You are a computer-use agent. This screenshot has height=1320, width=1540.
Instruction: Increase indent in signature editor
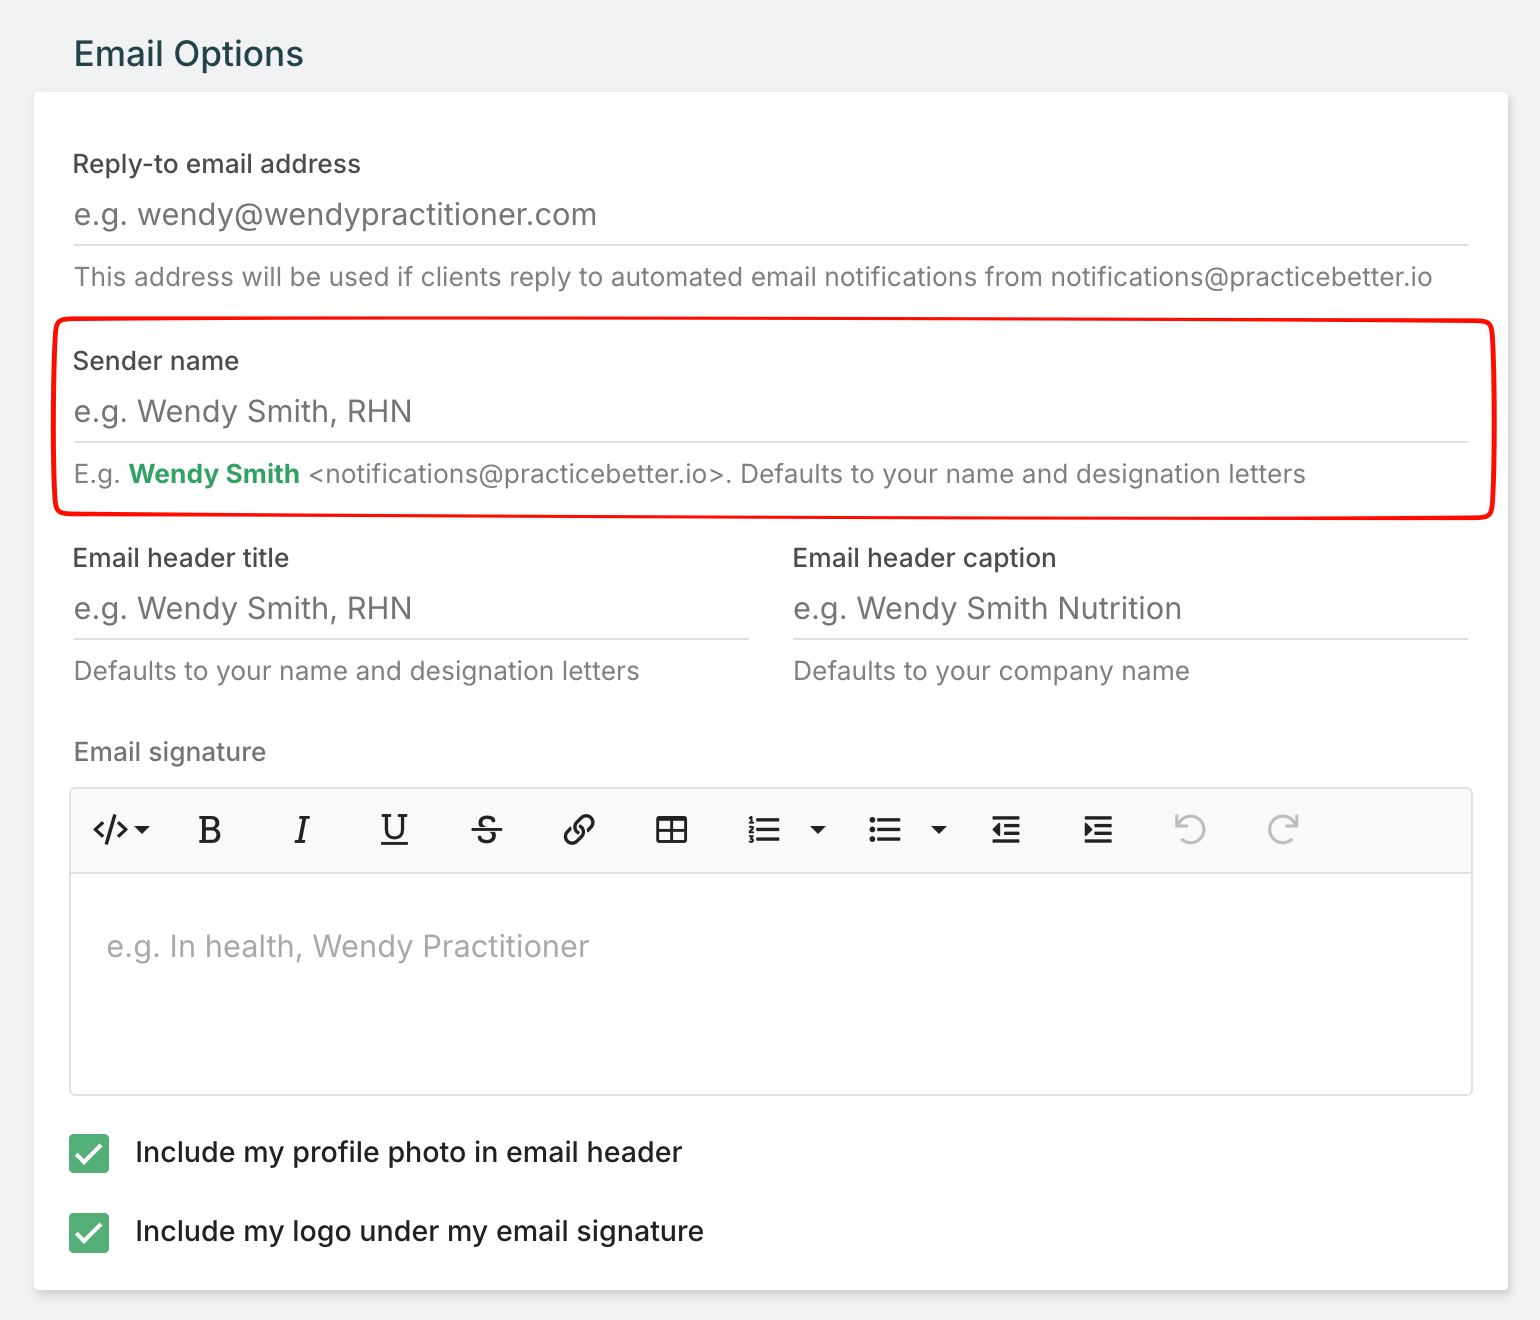[1098, 830]
